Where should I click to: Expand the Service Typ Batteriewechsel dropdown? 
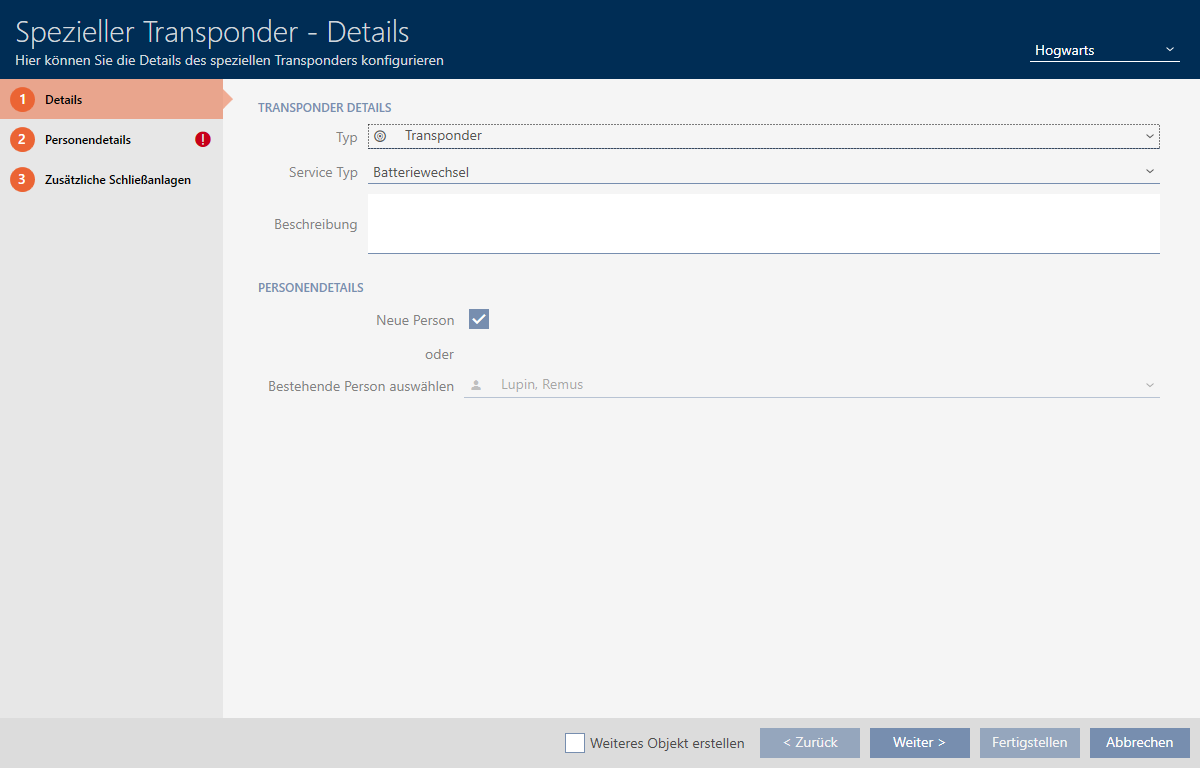coord(763,172)
